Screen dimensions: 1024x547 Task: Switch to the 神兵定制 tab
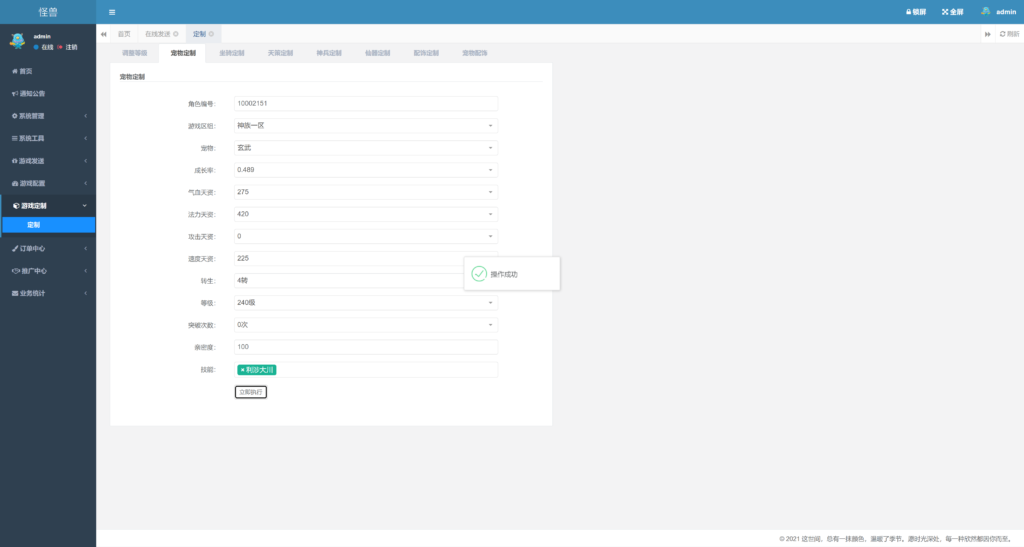coord(329,52)
